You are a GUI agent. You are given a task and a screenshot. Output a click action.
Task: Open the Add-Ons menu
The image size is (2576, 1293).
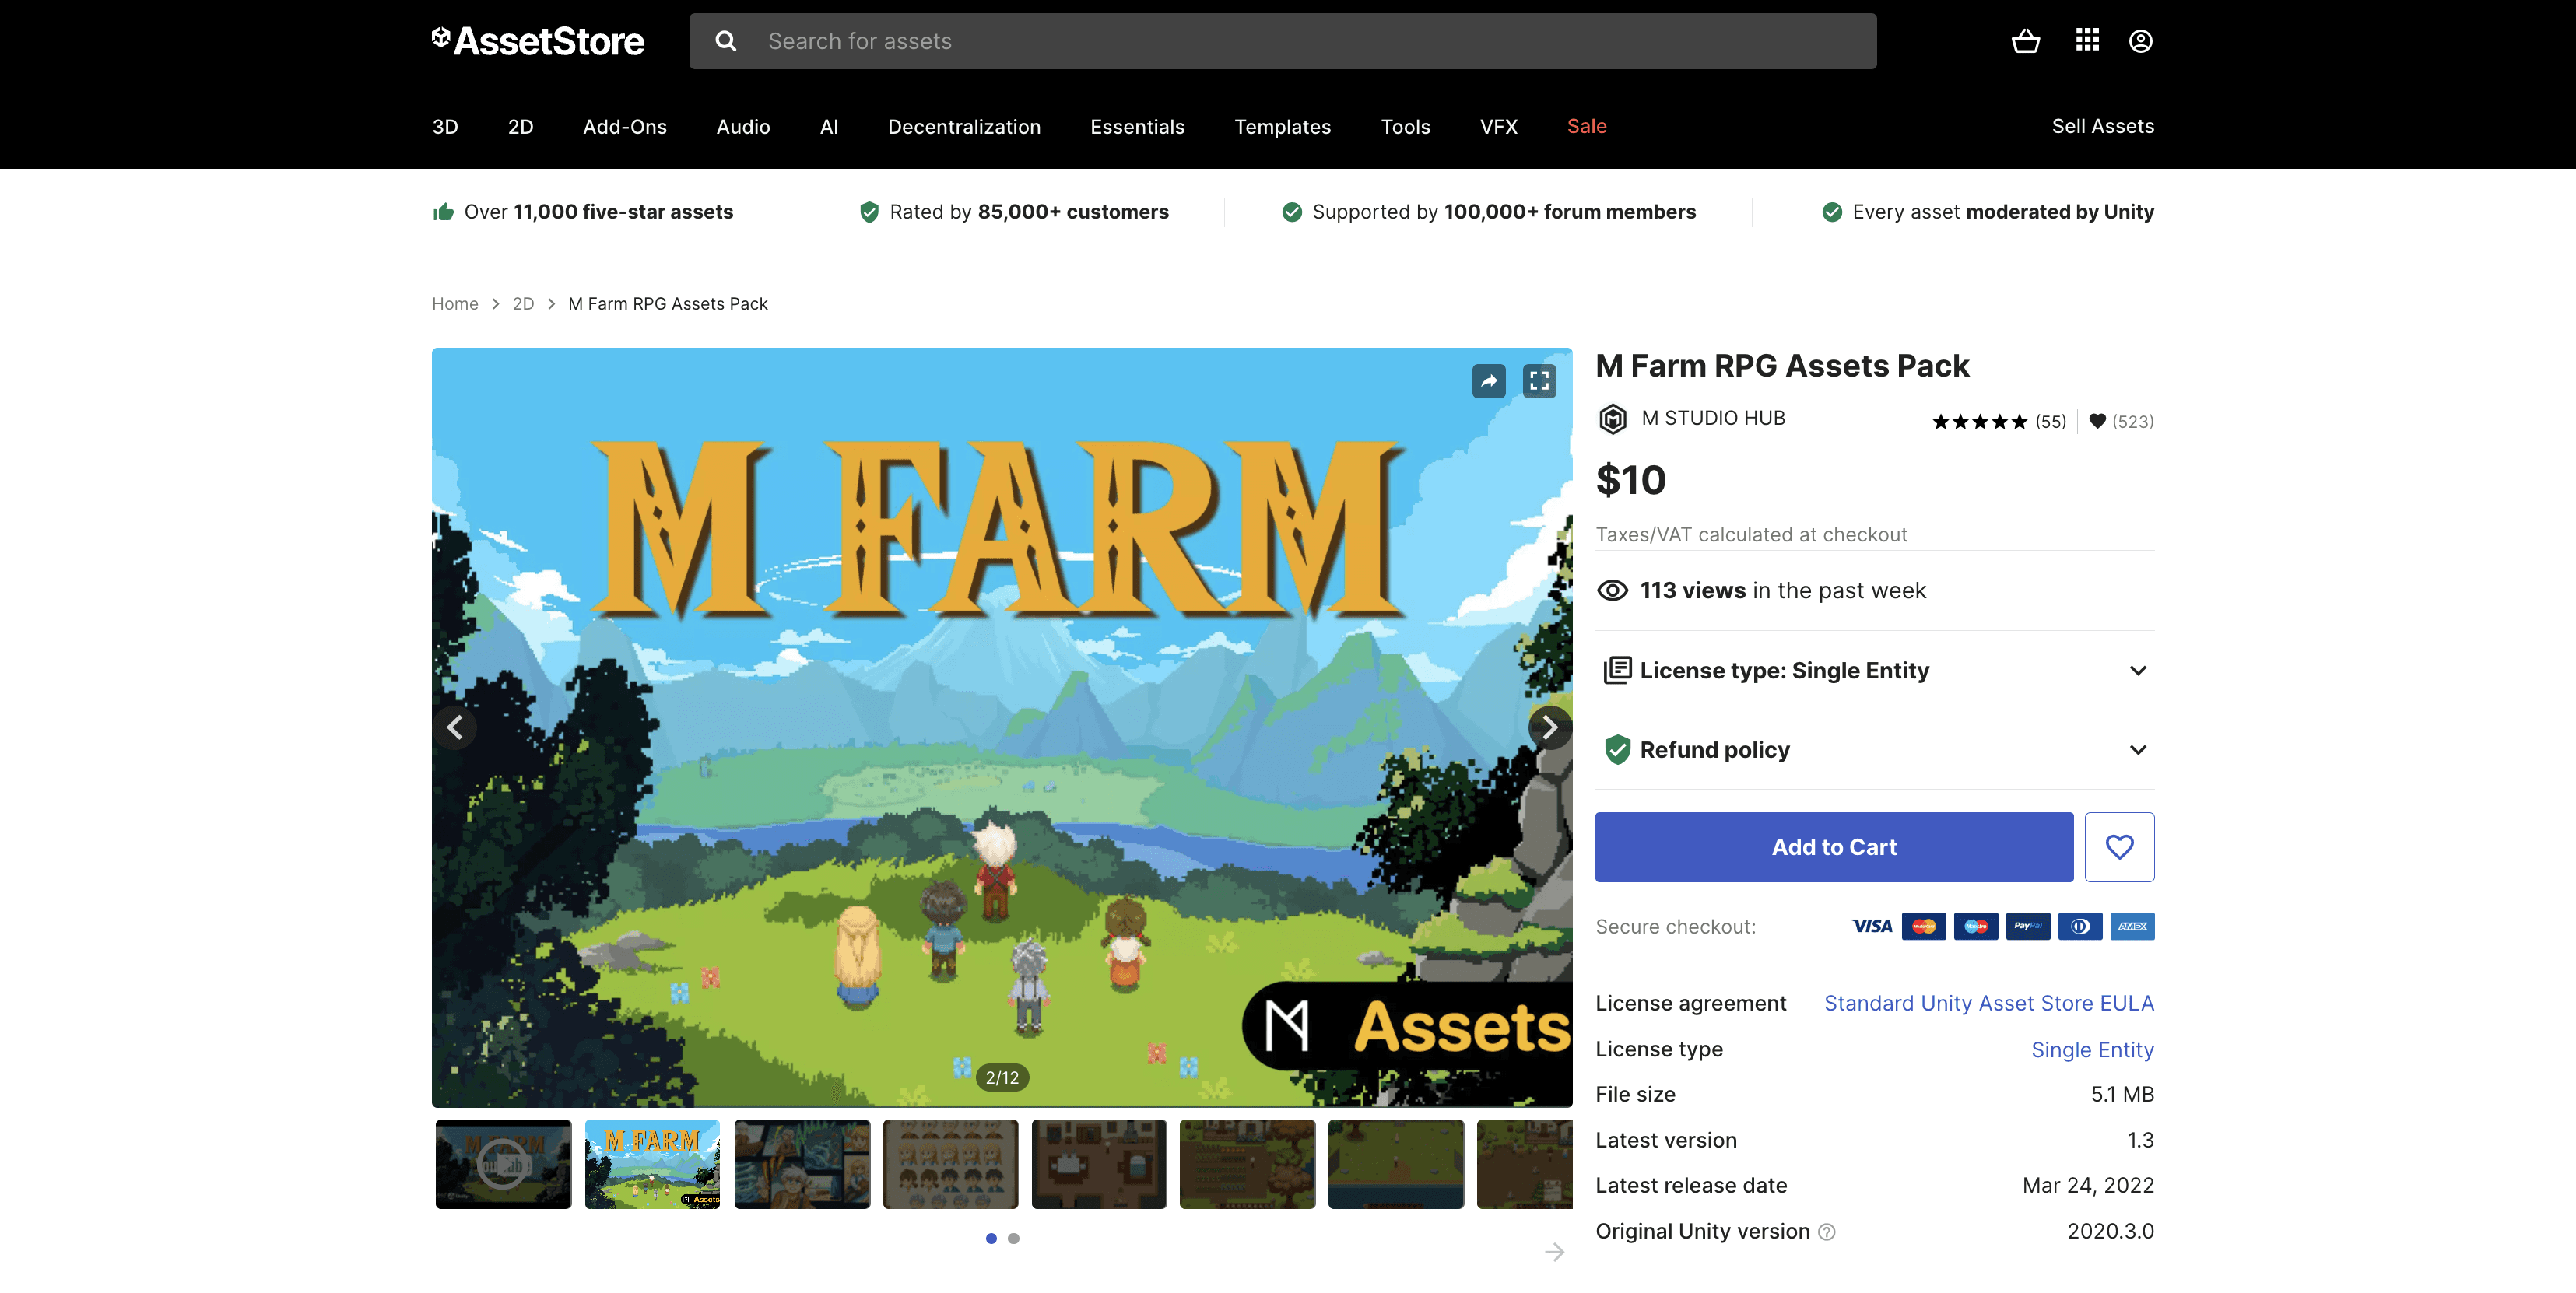pyautogui.click(x=624, y=127)
